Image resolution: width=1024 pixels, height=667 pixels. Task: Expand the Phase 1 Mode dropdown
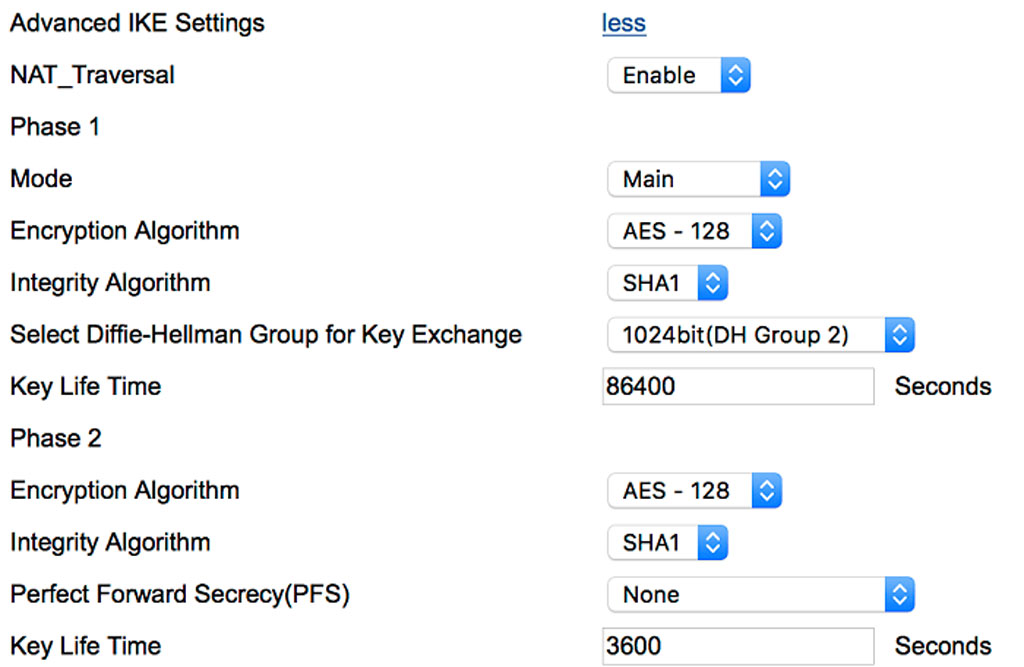(698, 179)
